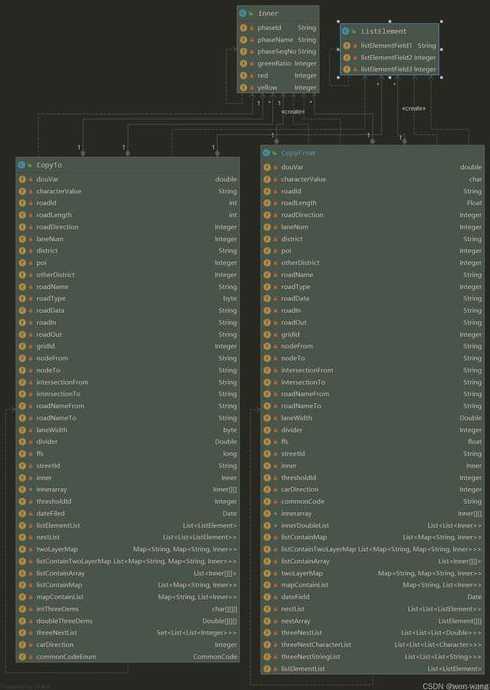The width and height of the screenshot is (490, 690).
Task: Click the field icon beside laneWidth in CopyTo
Action: 22,429
